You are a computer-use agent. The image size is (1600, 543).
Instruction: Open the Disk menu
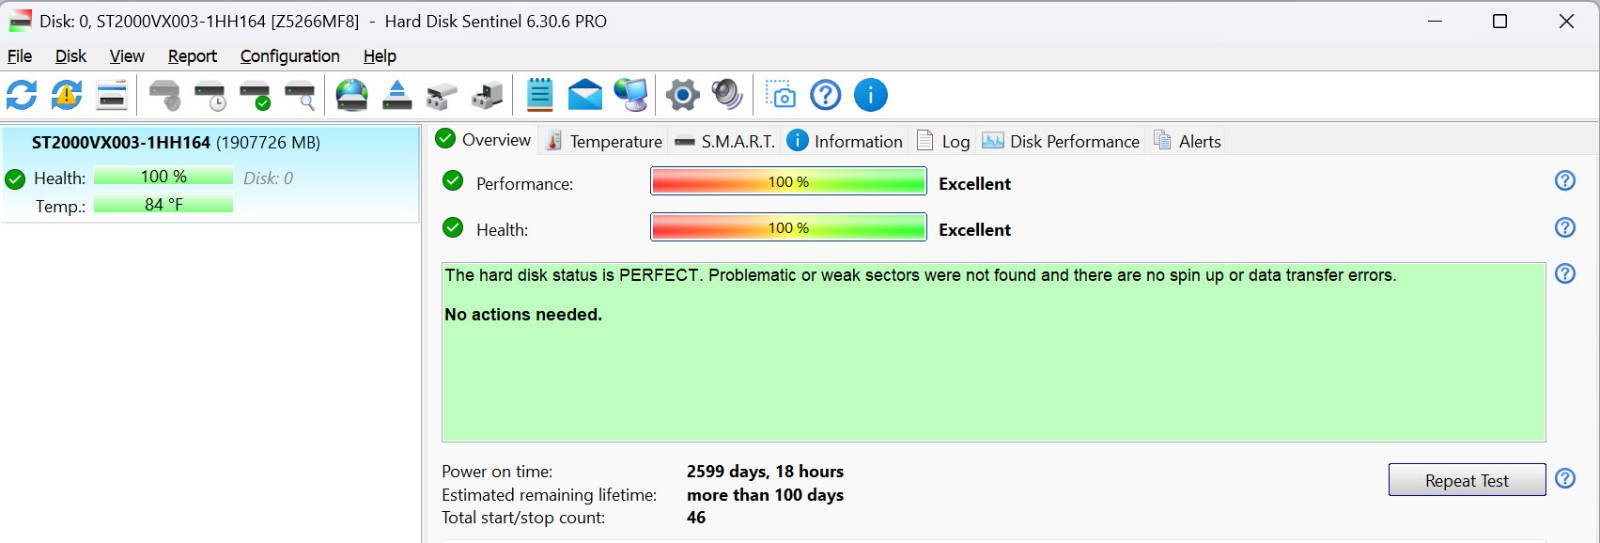tap(70, 56)
